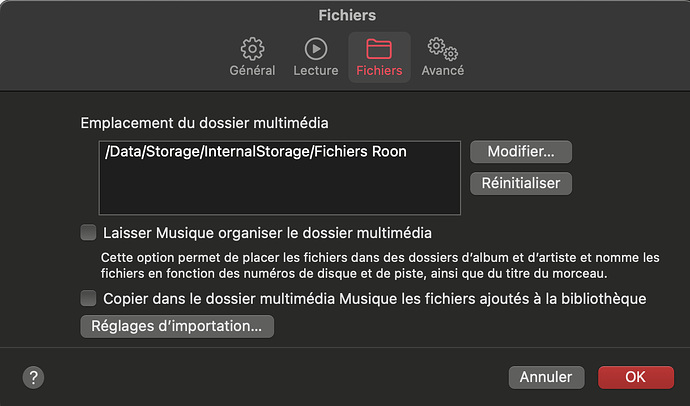Click the red Fichiers folder icon
This screenshot has width=690, height=406.
pos(379,49)
